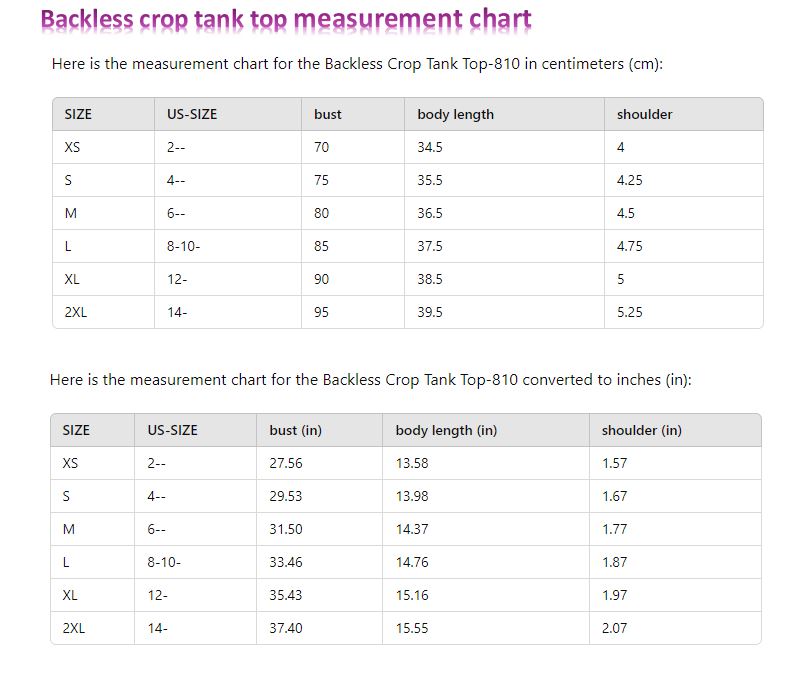
Task: Click the "bust (in)" column header
Action: (295, 430)
